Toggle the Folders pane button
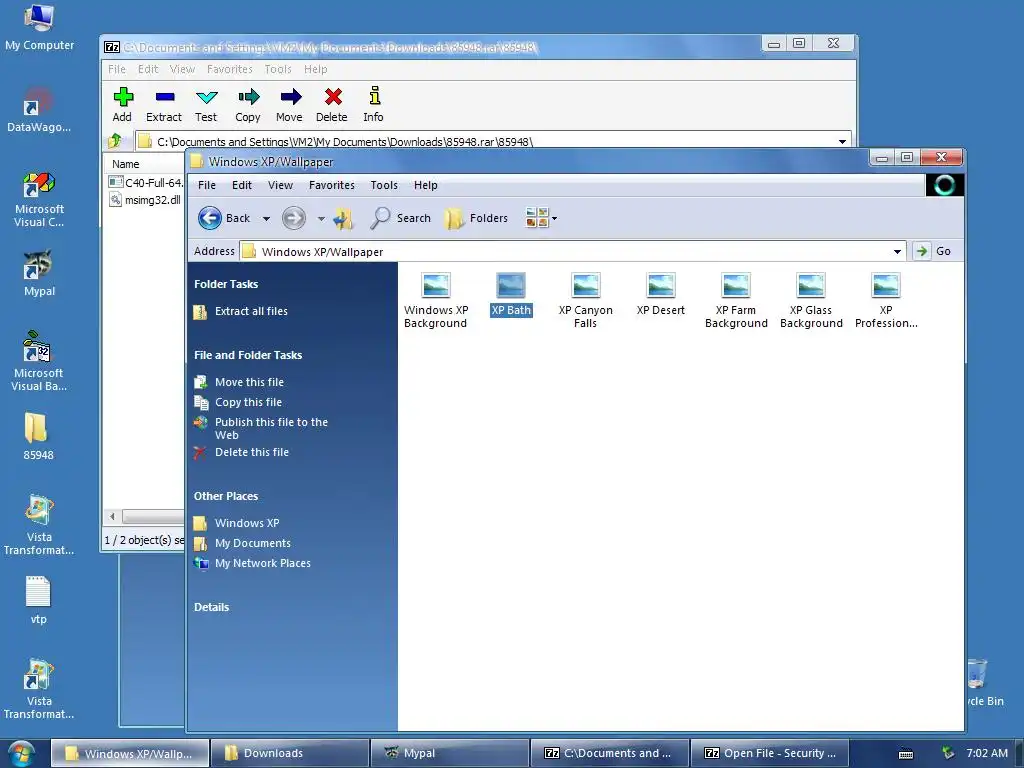Screen dimensions: 1024x768 coord(476,218)
